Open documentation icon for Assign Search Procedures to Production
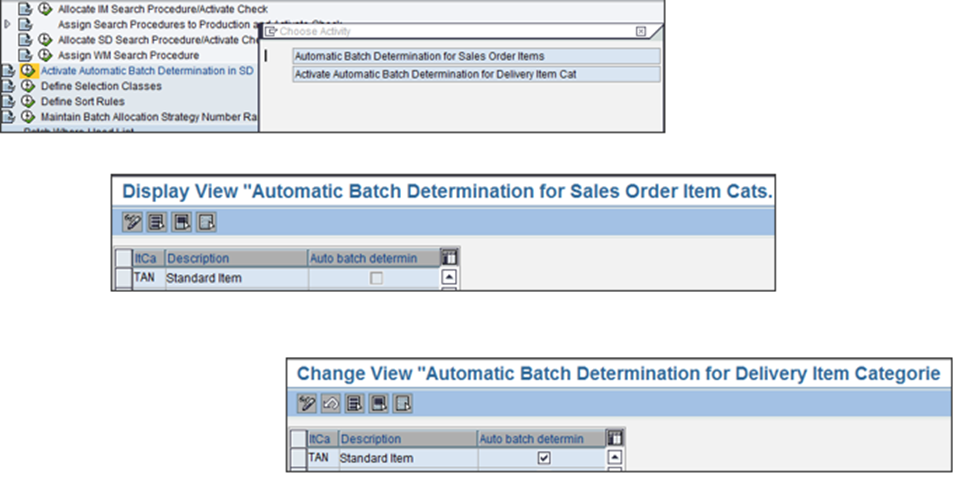Screen dimensions: 975x492 tap(25, 25)
